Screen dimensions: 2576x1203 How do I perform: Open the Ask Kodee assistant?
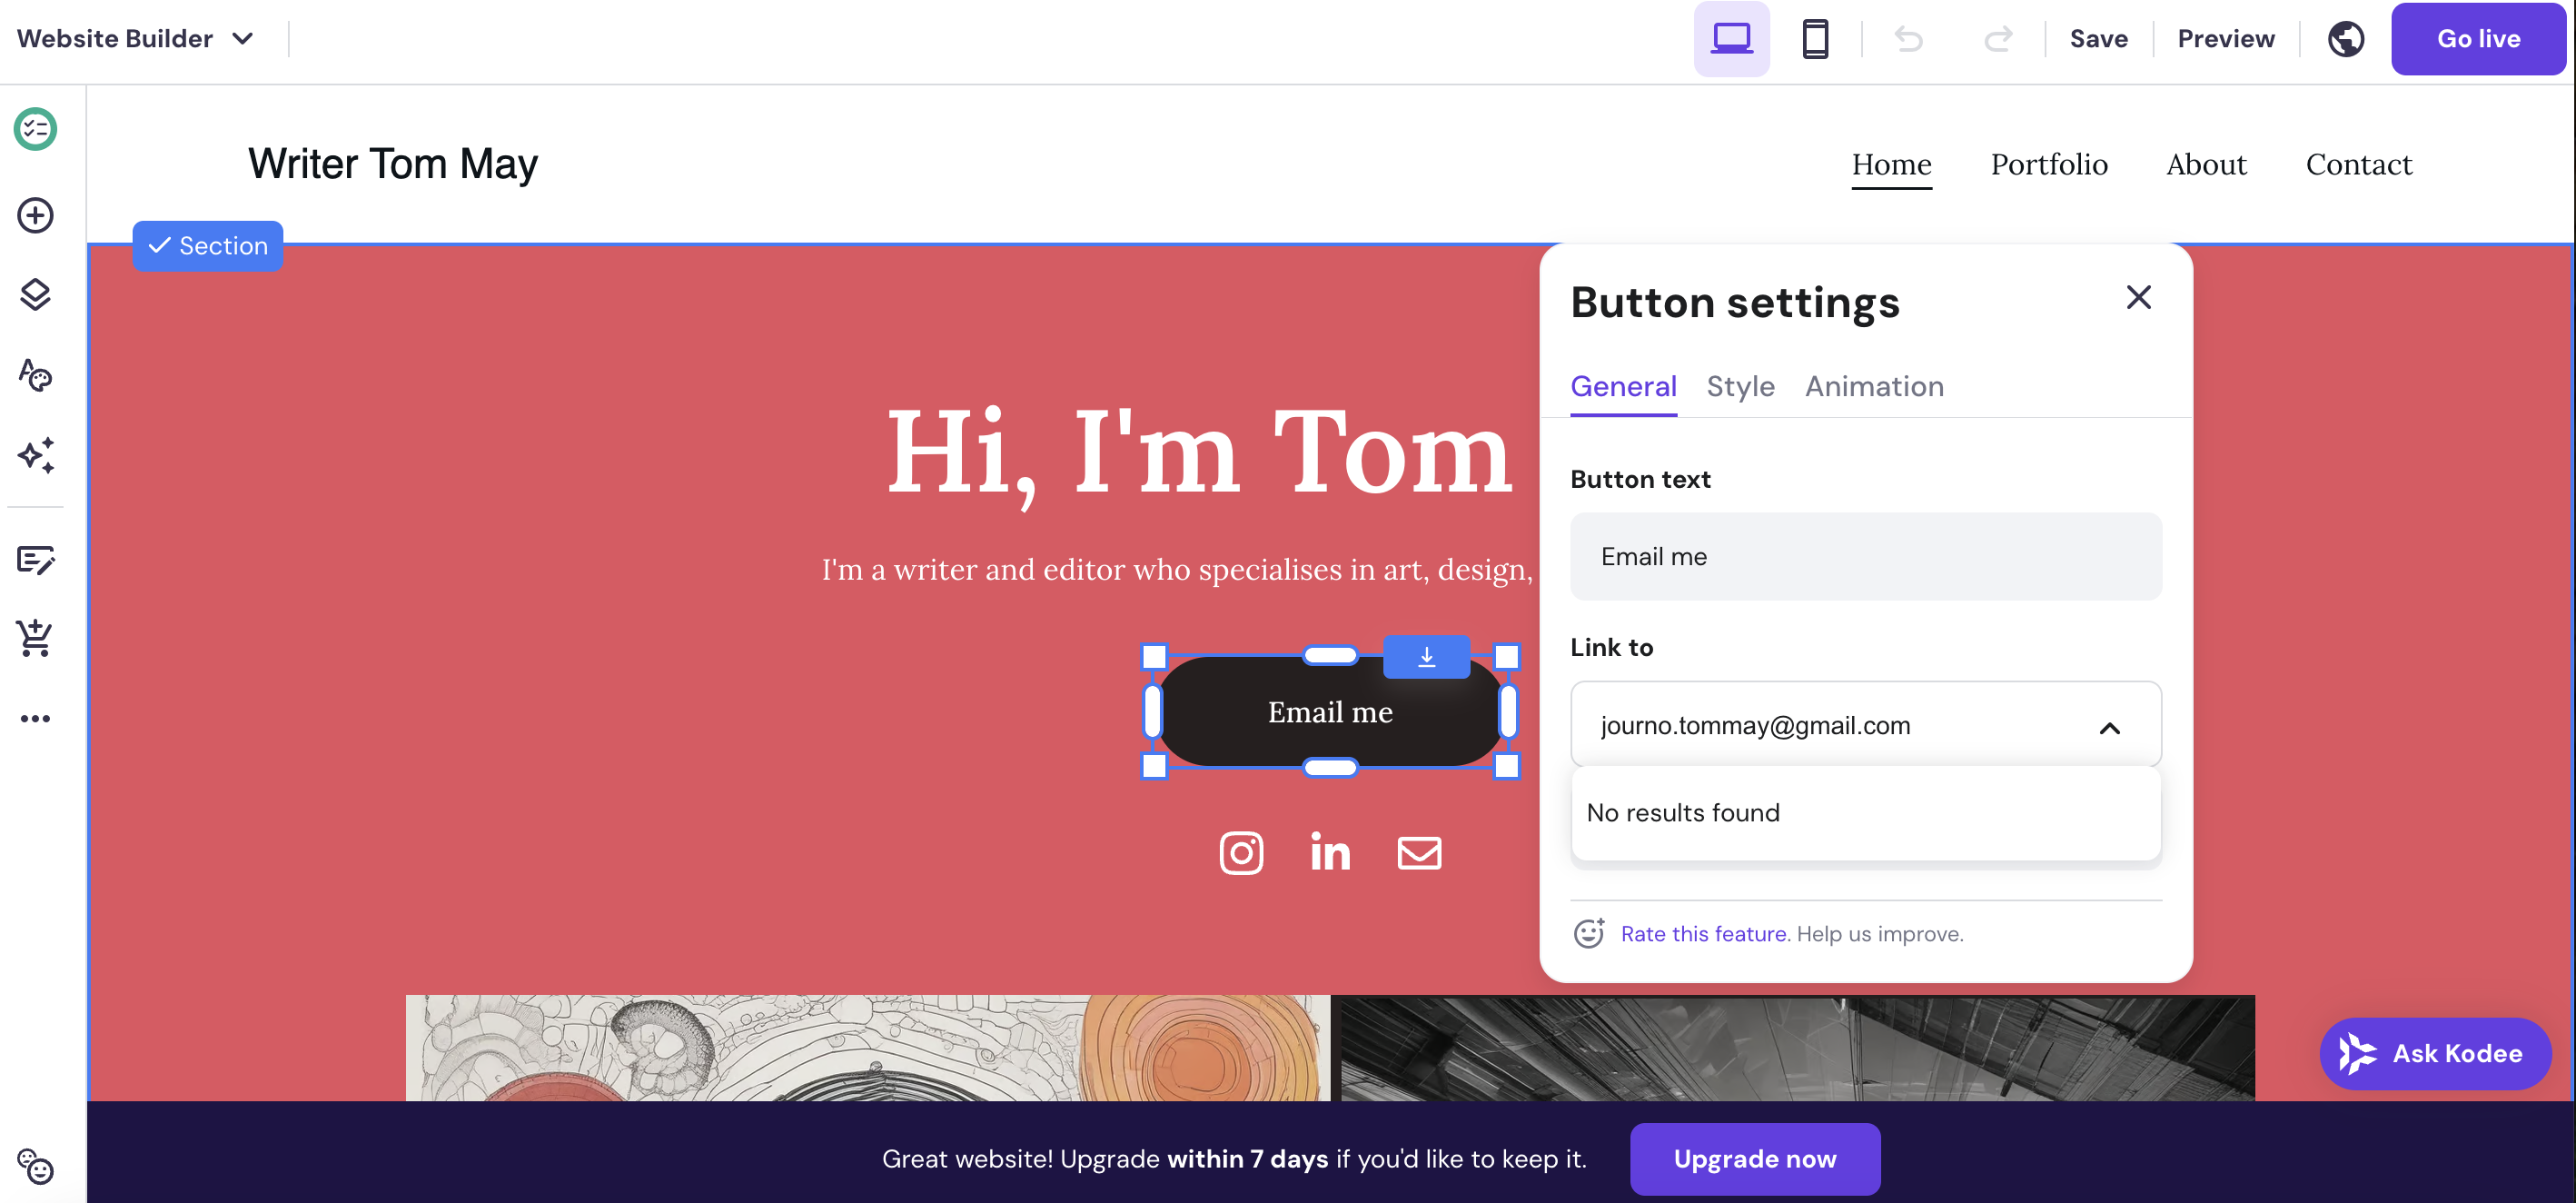tap(2434, 1053)
